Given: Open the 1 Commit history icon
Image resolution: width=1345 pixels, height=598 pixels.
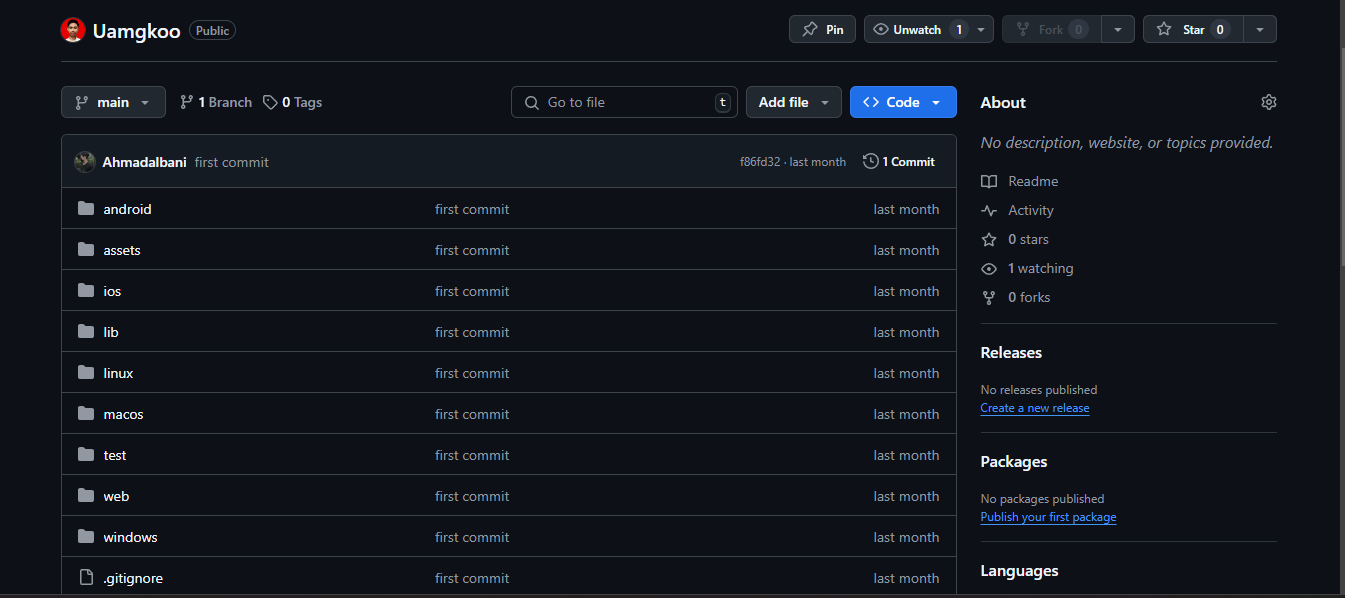Looking at the screenshot, I should point(870,161).
